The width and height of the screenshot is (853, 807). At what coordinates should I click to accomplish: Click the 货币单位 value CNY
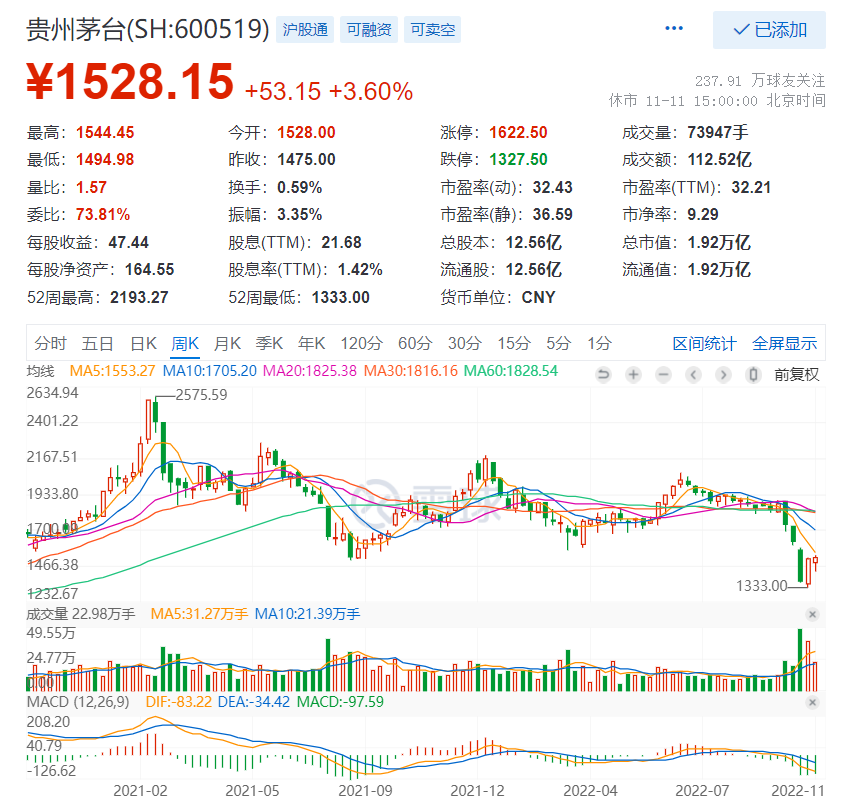[539, 298]
